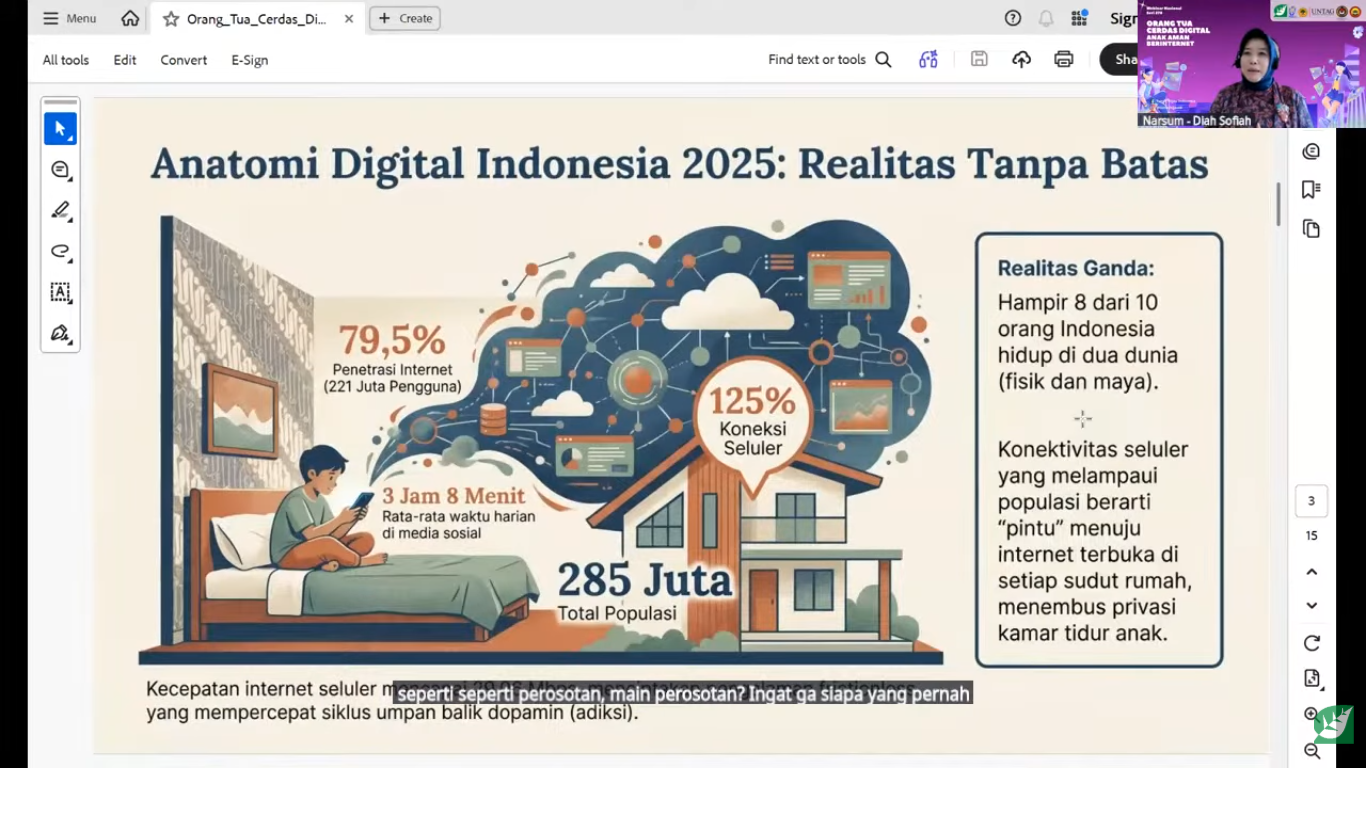Select the text box recognition tool
This screenshot has width=1366, height=832.
tap(60, 293)
